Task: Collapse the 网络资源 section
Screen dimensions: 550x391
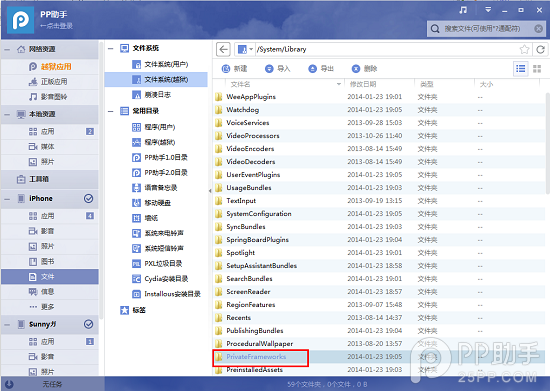Action: (7, 49)
